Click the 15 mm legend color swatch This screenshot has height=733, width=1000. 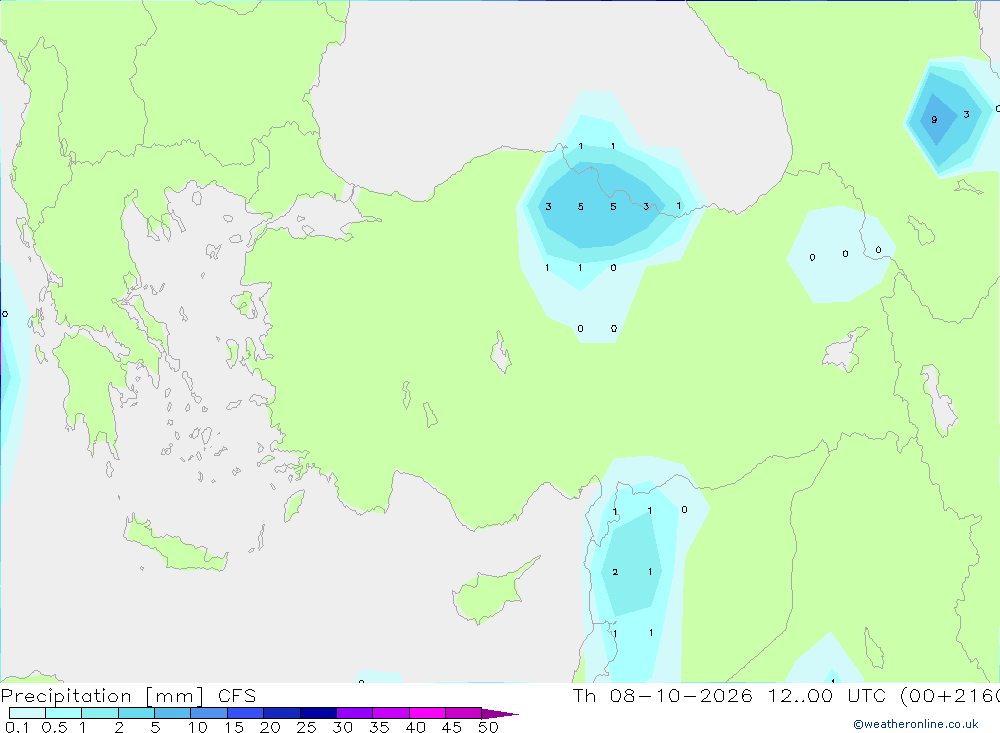click(245, 713)
